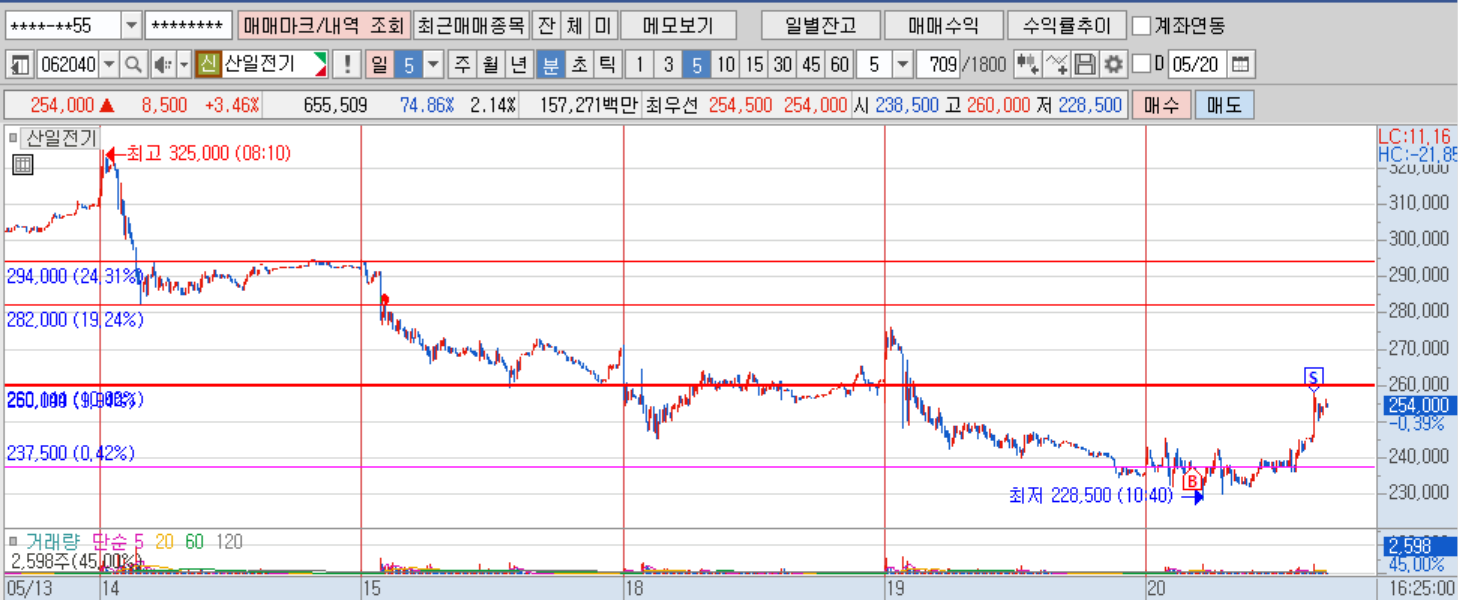Click the date field showing 05/20
Screen dimensions: 1458x600
(1196, 65)
